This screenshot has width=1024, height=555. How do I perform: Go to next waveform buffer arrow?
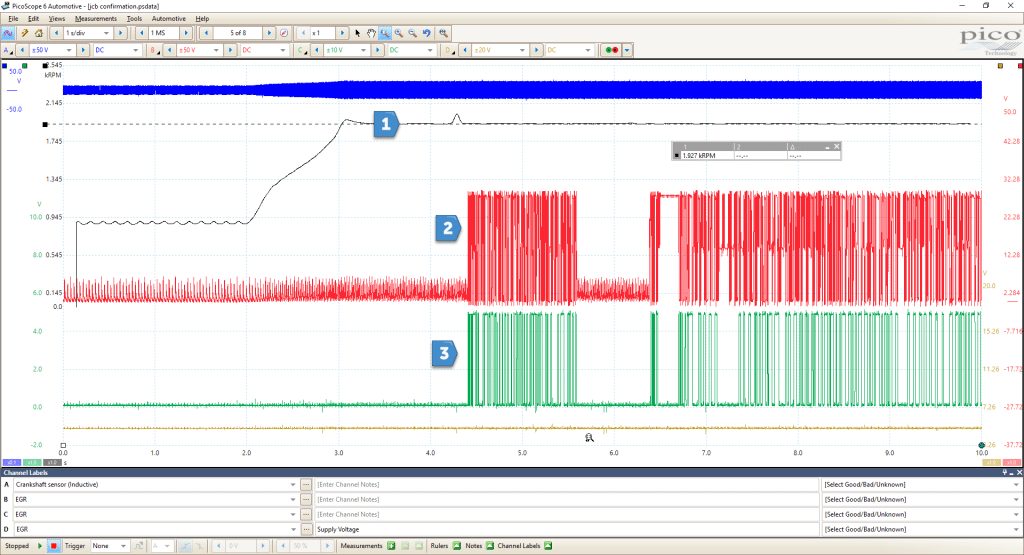coord(268,33)
